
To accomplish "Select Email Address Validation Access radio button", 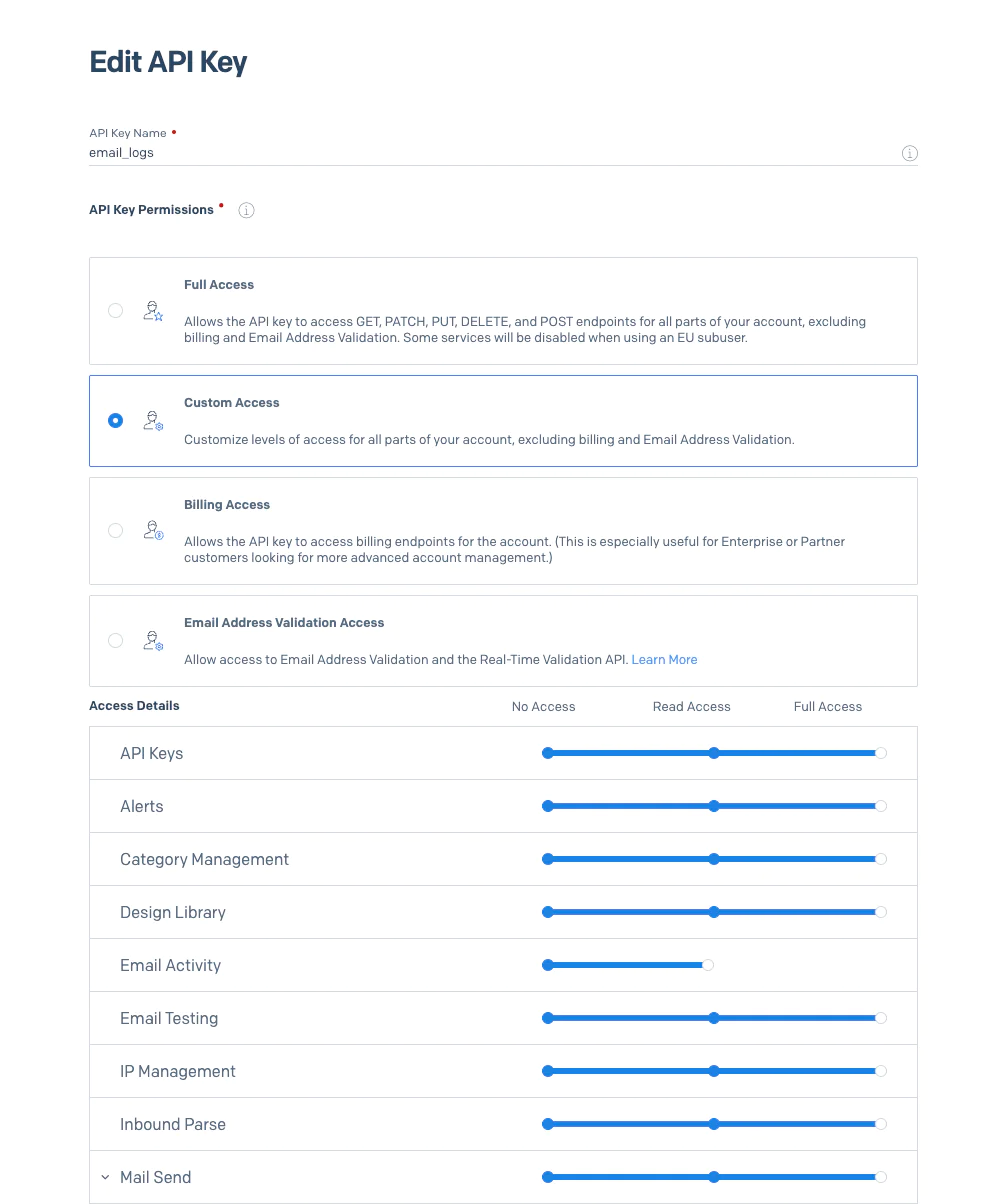I will pyautogui.click(x=116, y=641).
